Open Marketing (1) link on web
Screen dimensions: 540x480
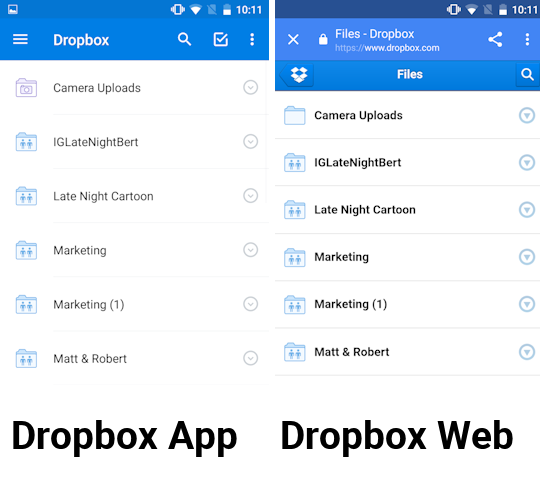coord(351,304)
